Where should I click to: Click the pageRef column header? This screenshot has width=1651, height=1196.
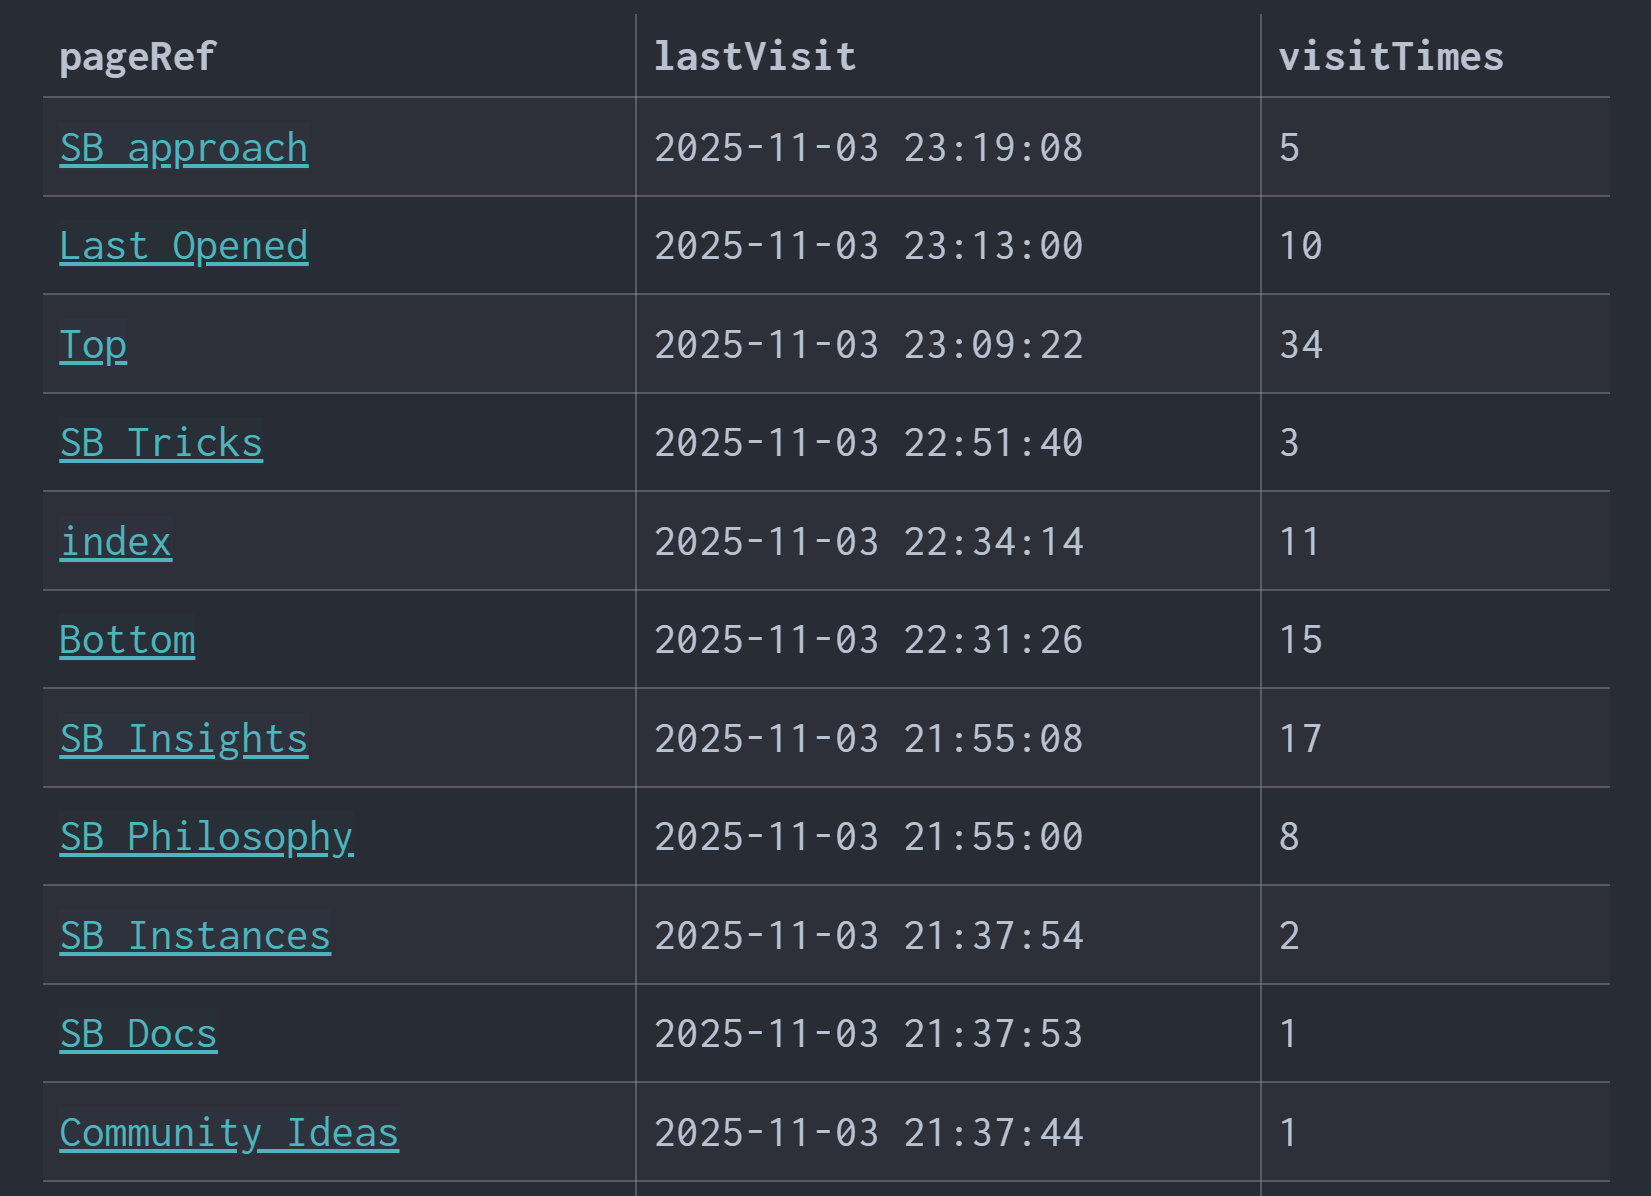137,57
